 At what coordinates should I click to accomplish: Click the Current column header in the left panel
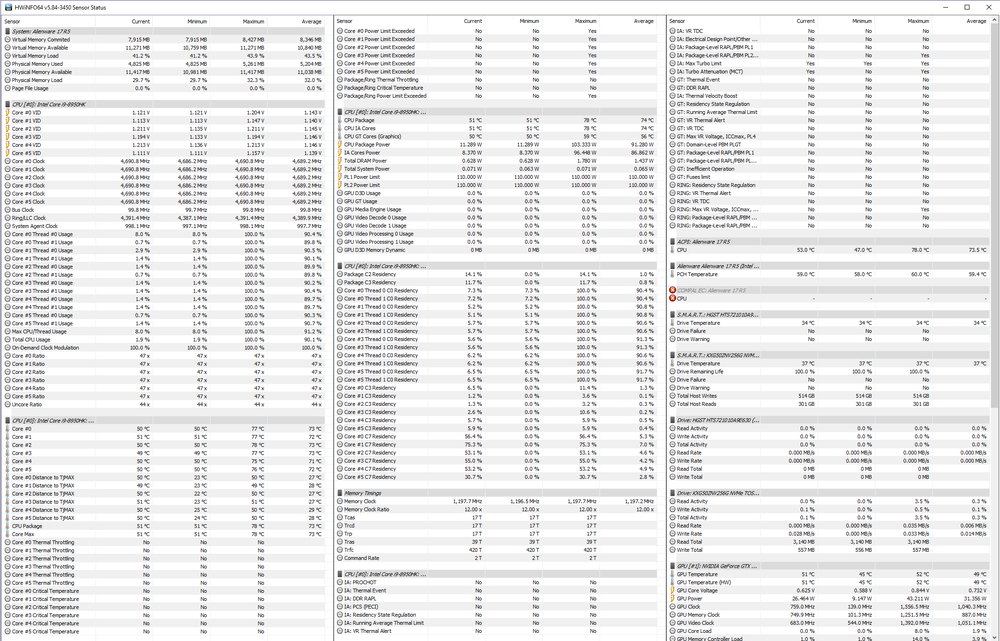pos(141,21)
